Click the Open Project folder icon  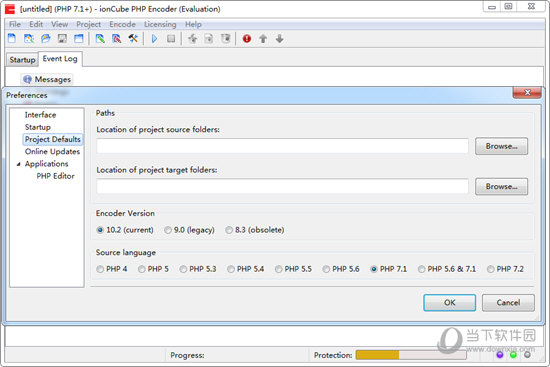46,39
